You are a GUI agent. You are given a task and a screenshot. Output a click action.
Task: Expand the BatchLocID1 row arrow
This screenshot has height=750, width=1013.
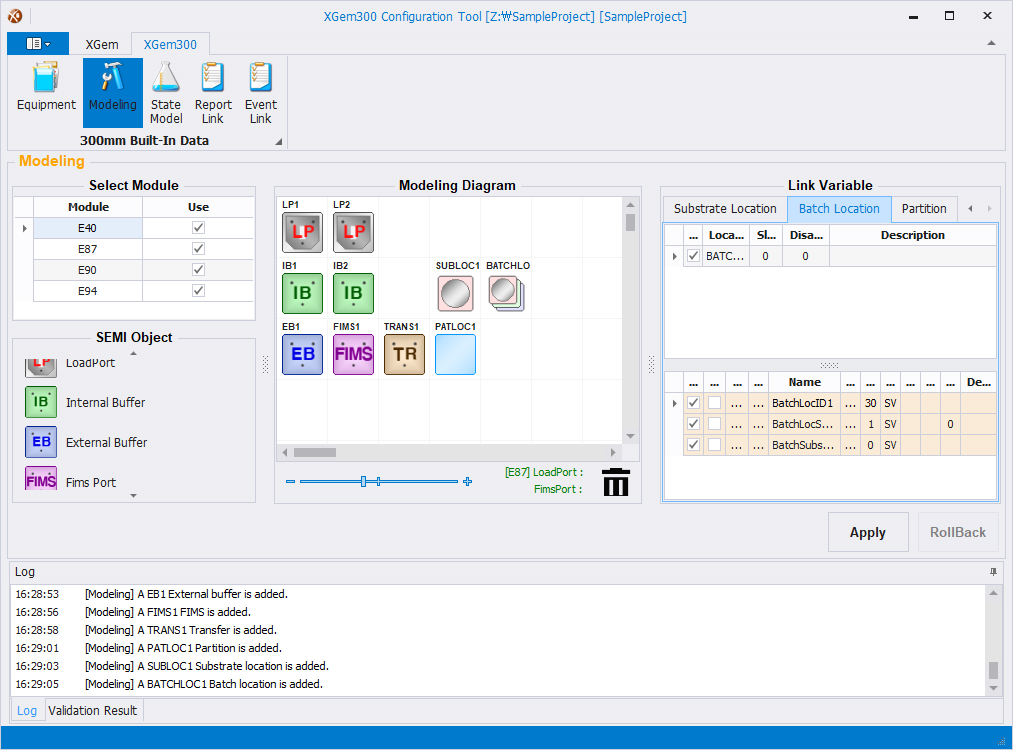pyautogui.click(x=674, y=403)
